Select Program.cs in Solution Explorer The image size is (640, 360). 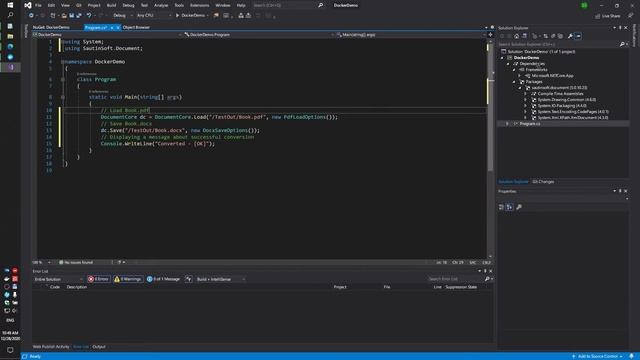coord(529,124)
